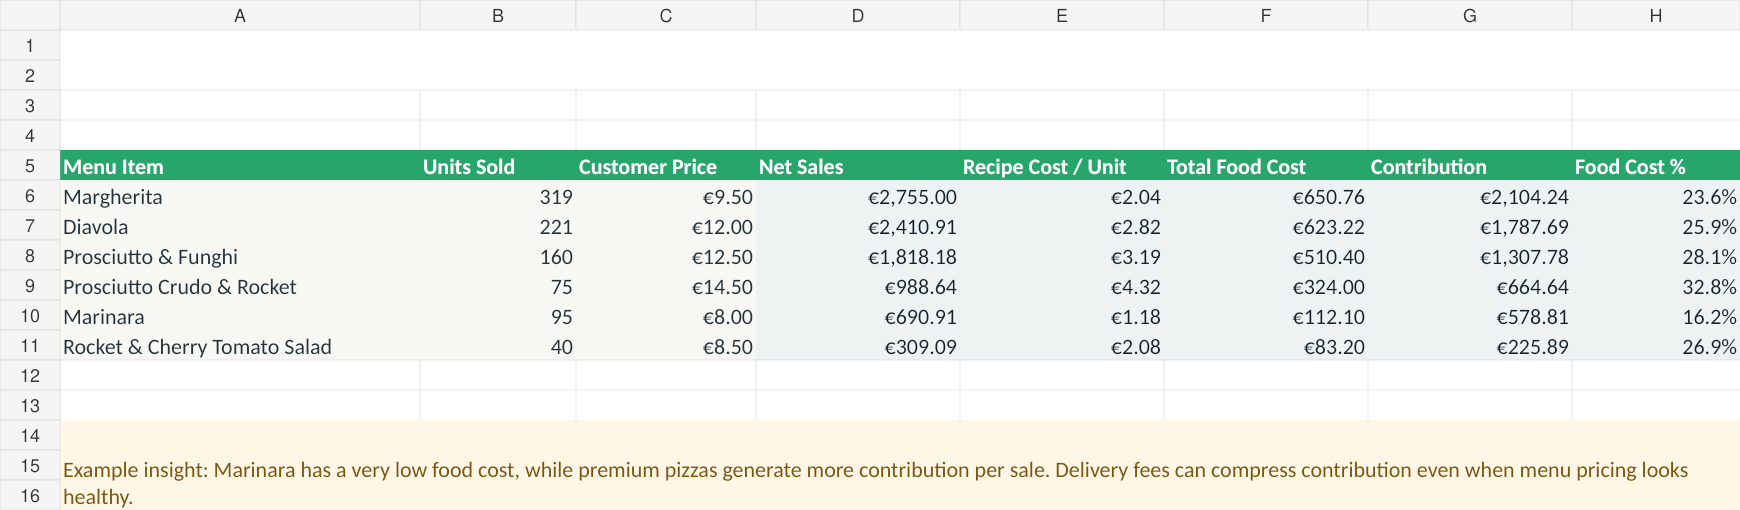Image resolution: width=1740 pixels, height=510 pixels.
Task: Select the Rocket & Cherry Tomato Salad cell
Action: coord(240,346)
